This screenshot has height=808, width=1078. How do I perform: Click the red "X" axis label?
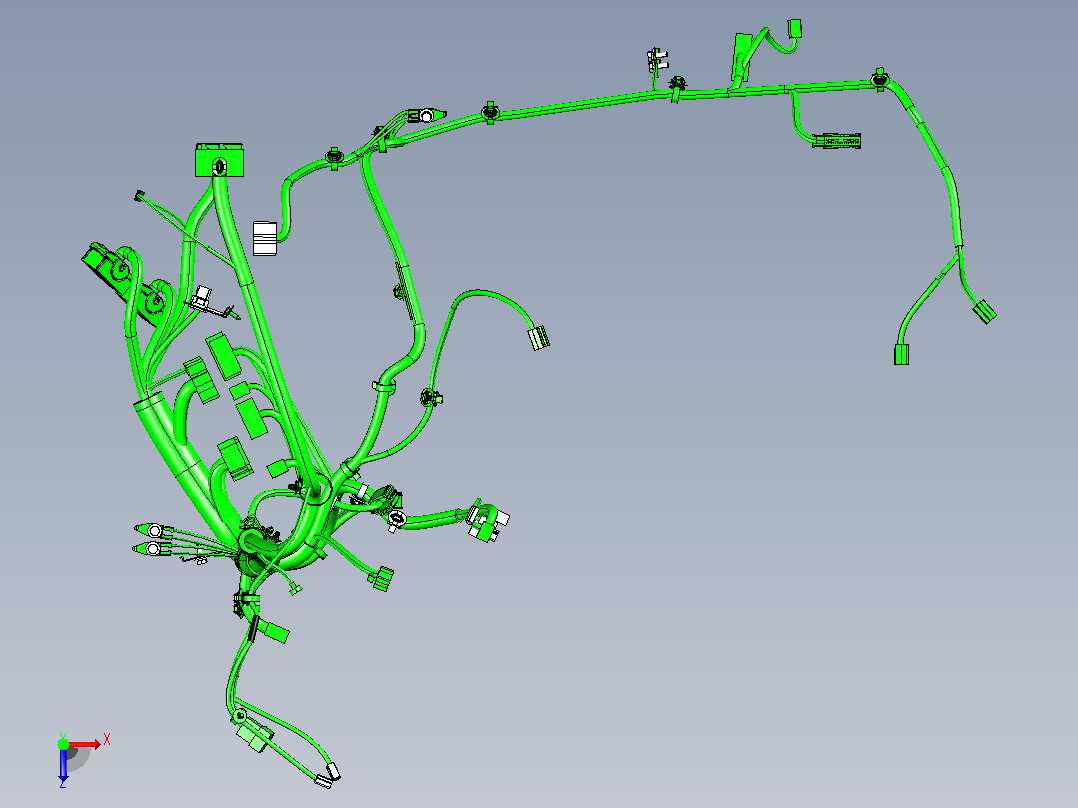(x=107, y=741)
